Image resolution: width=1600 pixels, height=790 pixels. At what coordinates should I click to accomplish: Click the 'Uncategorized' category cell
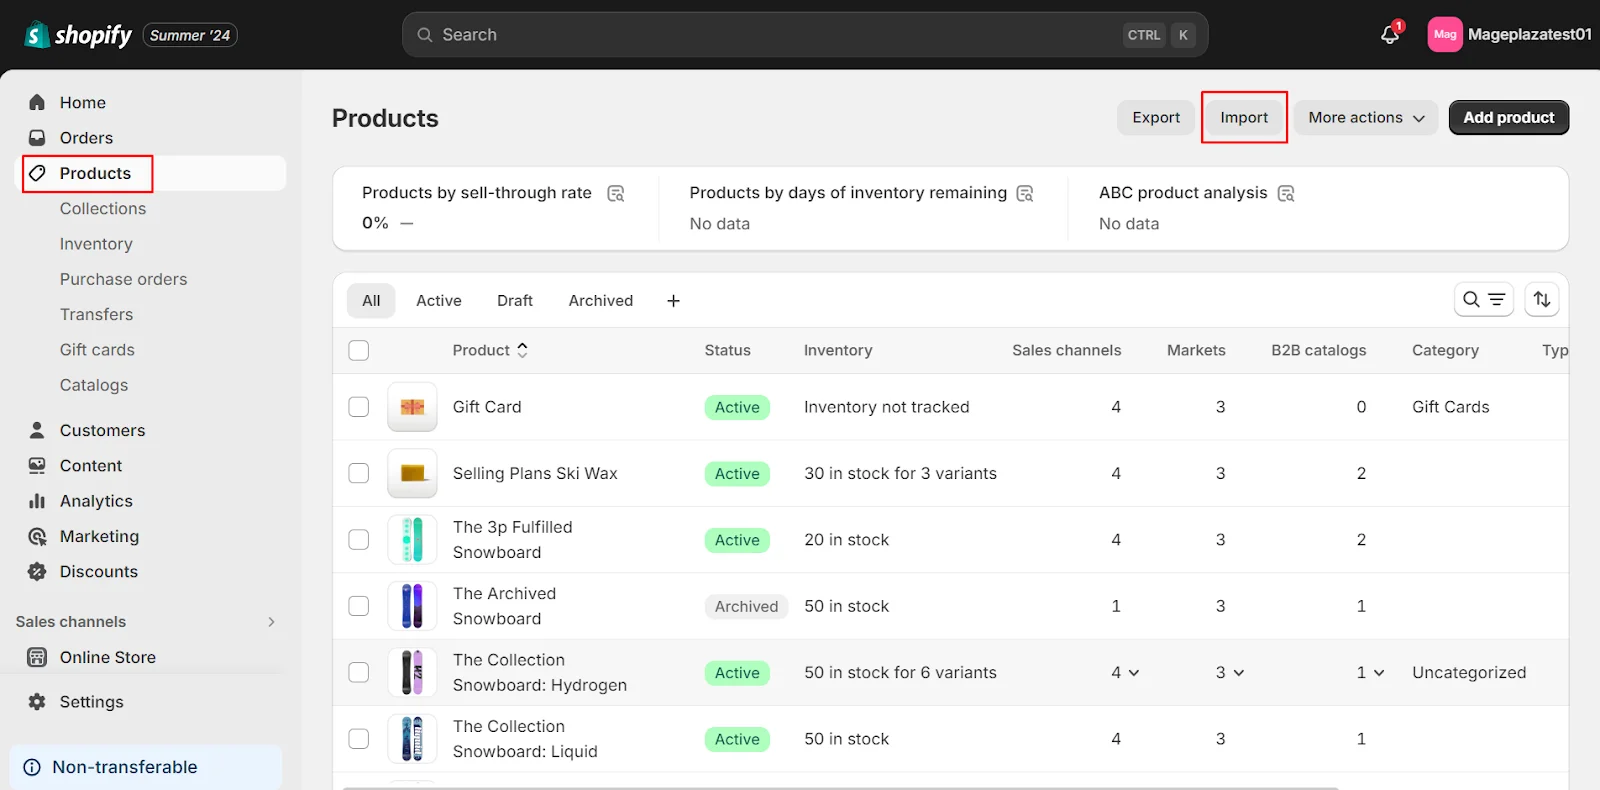1469,673
